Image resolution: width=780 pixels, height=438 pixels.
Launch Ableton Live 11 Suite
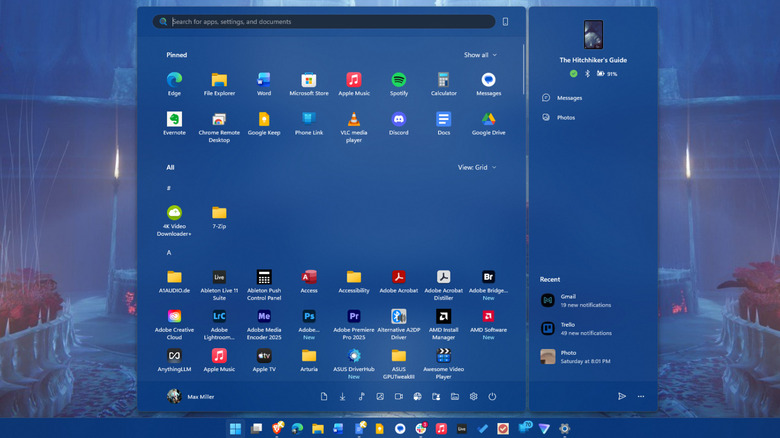click(x=219, y=285)
